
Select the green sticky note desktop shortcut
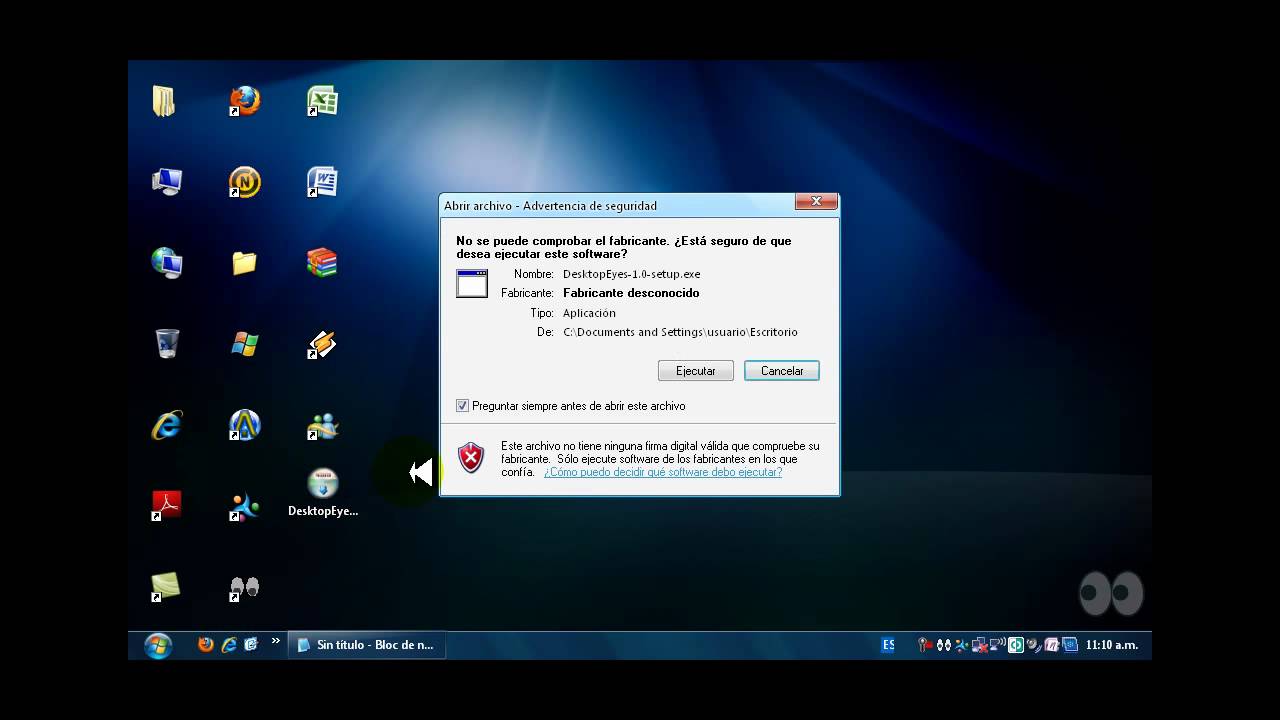tap(166, 587)
